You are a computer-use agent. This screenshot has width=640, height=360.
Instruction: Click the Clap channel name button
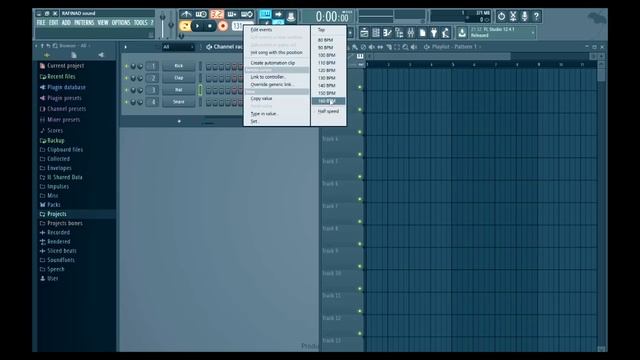pyautogui.click(x=178, y=78)
